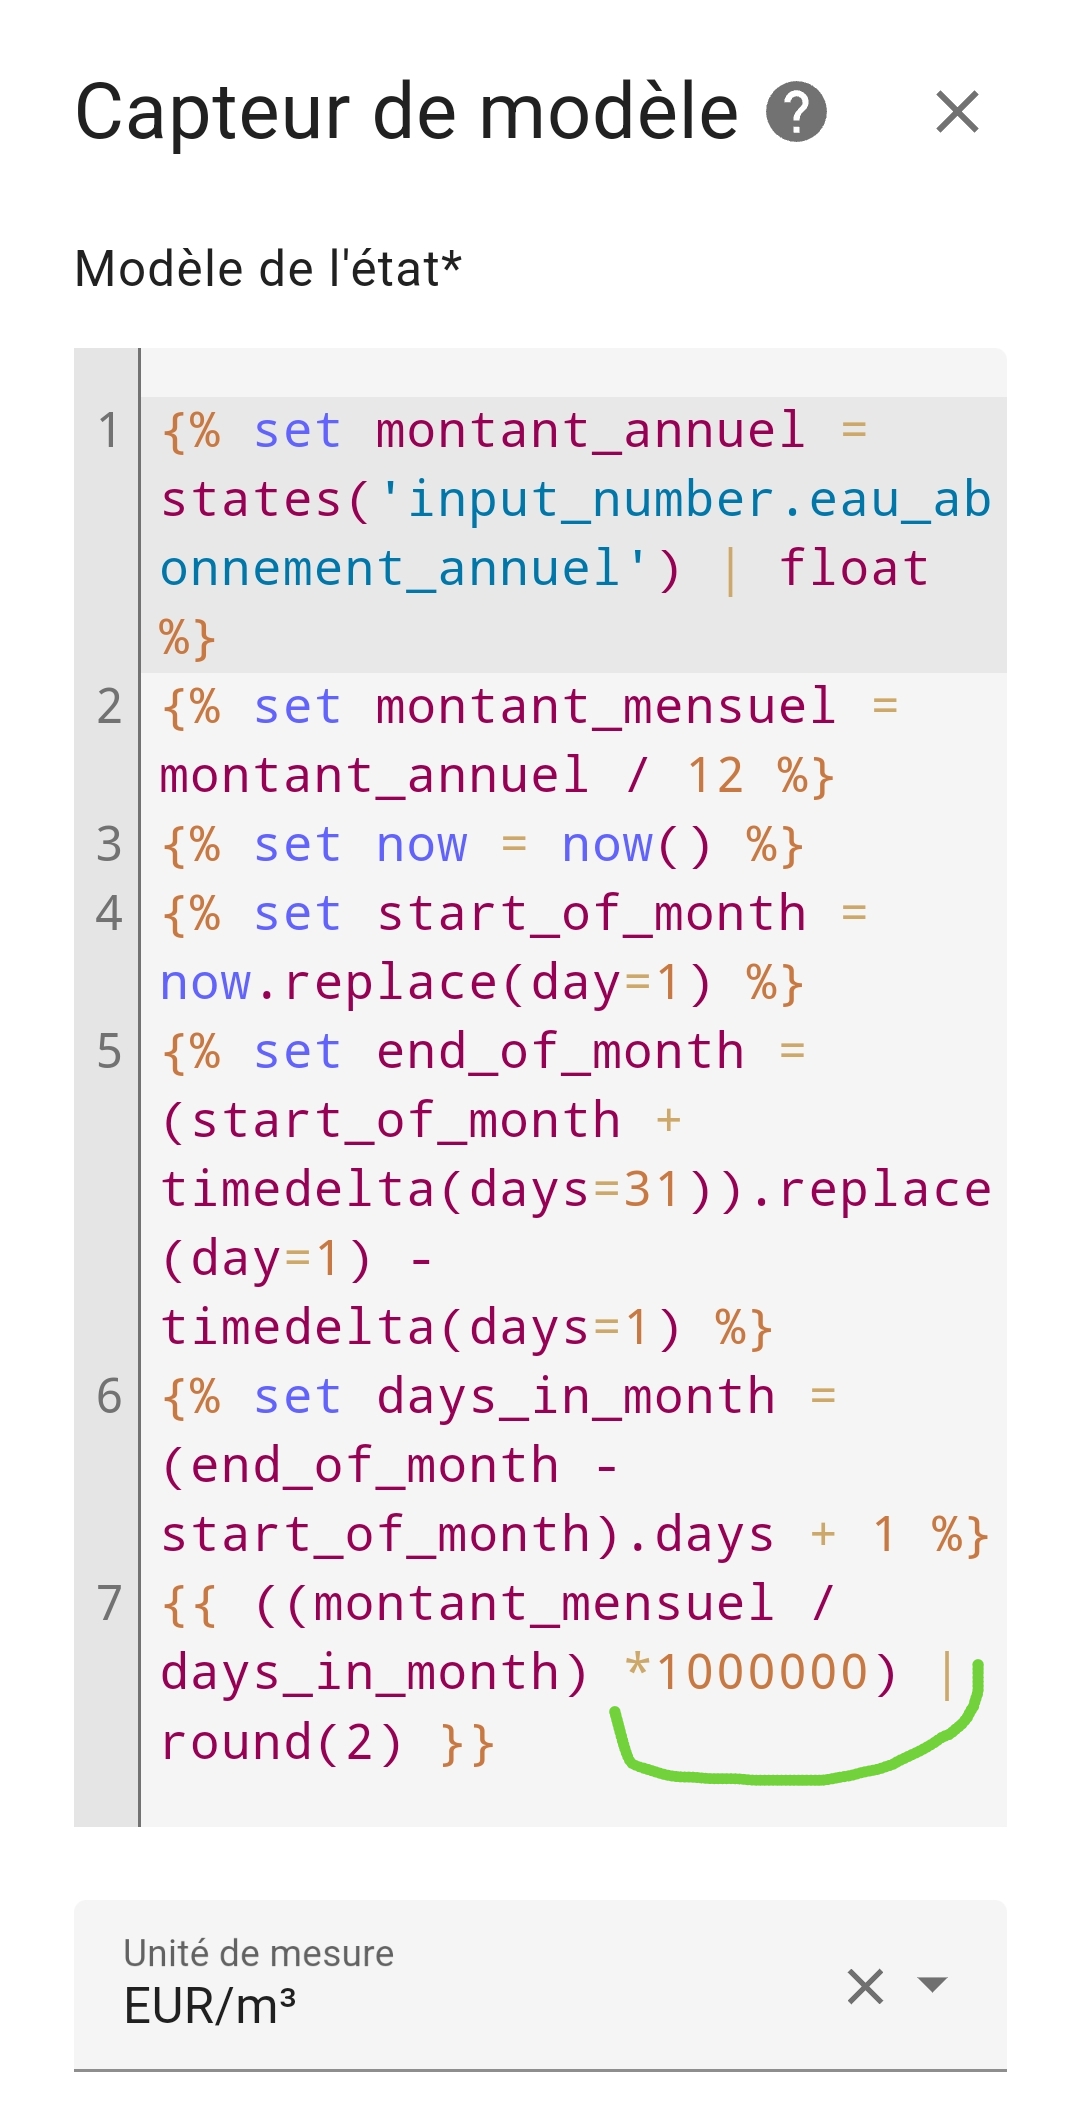Click days_in_month variable on line 6
The image size is (1080, 2125).
click(576, 1397)
